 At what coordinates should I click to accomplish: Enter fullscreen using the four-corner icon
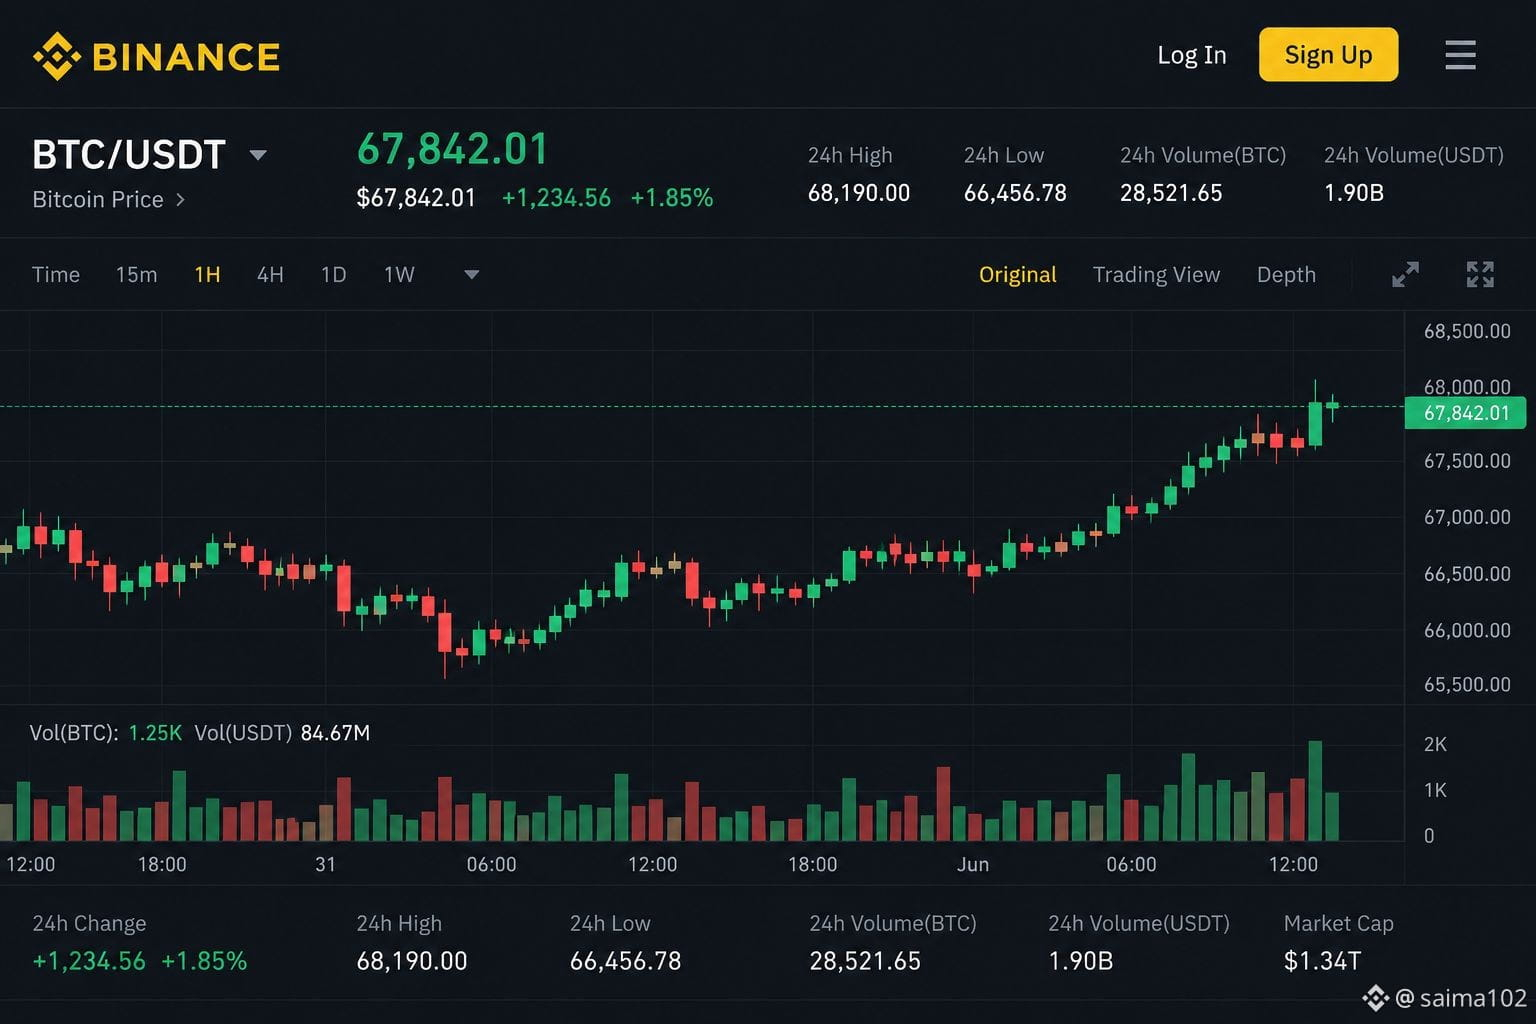(1480, 274)
